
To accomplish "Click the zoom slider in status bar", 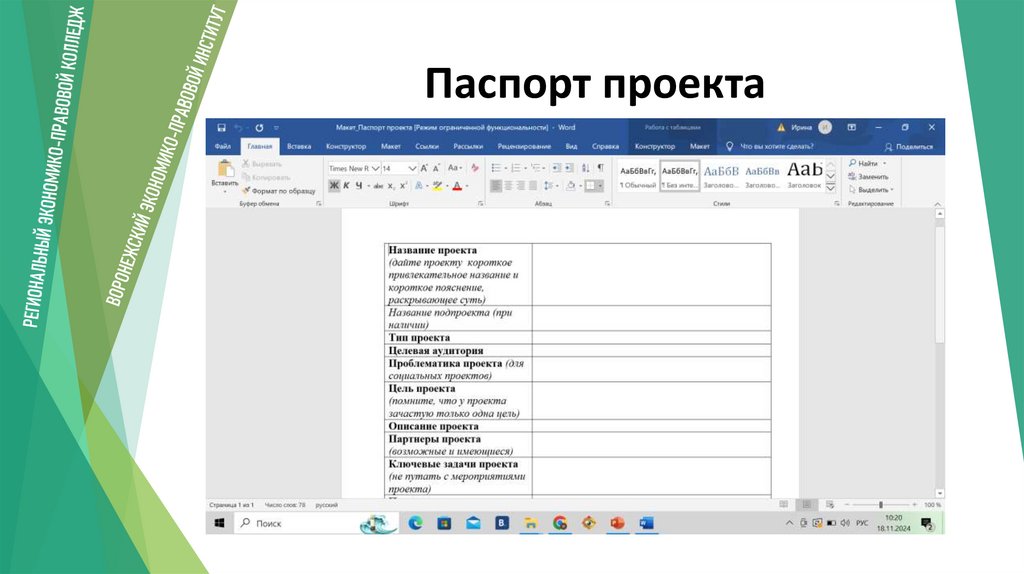I will tap(880, 505).
